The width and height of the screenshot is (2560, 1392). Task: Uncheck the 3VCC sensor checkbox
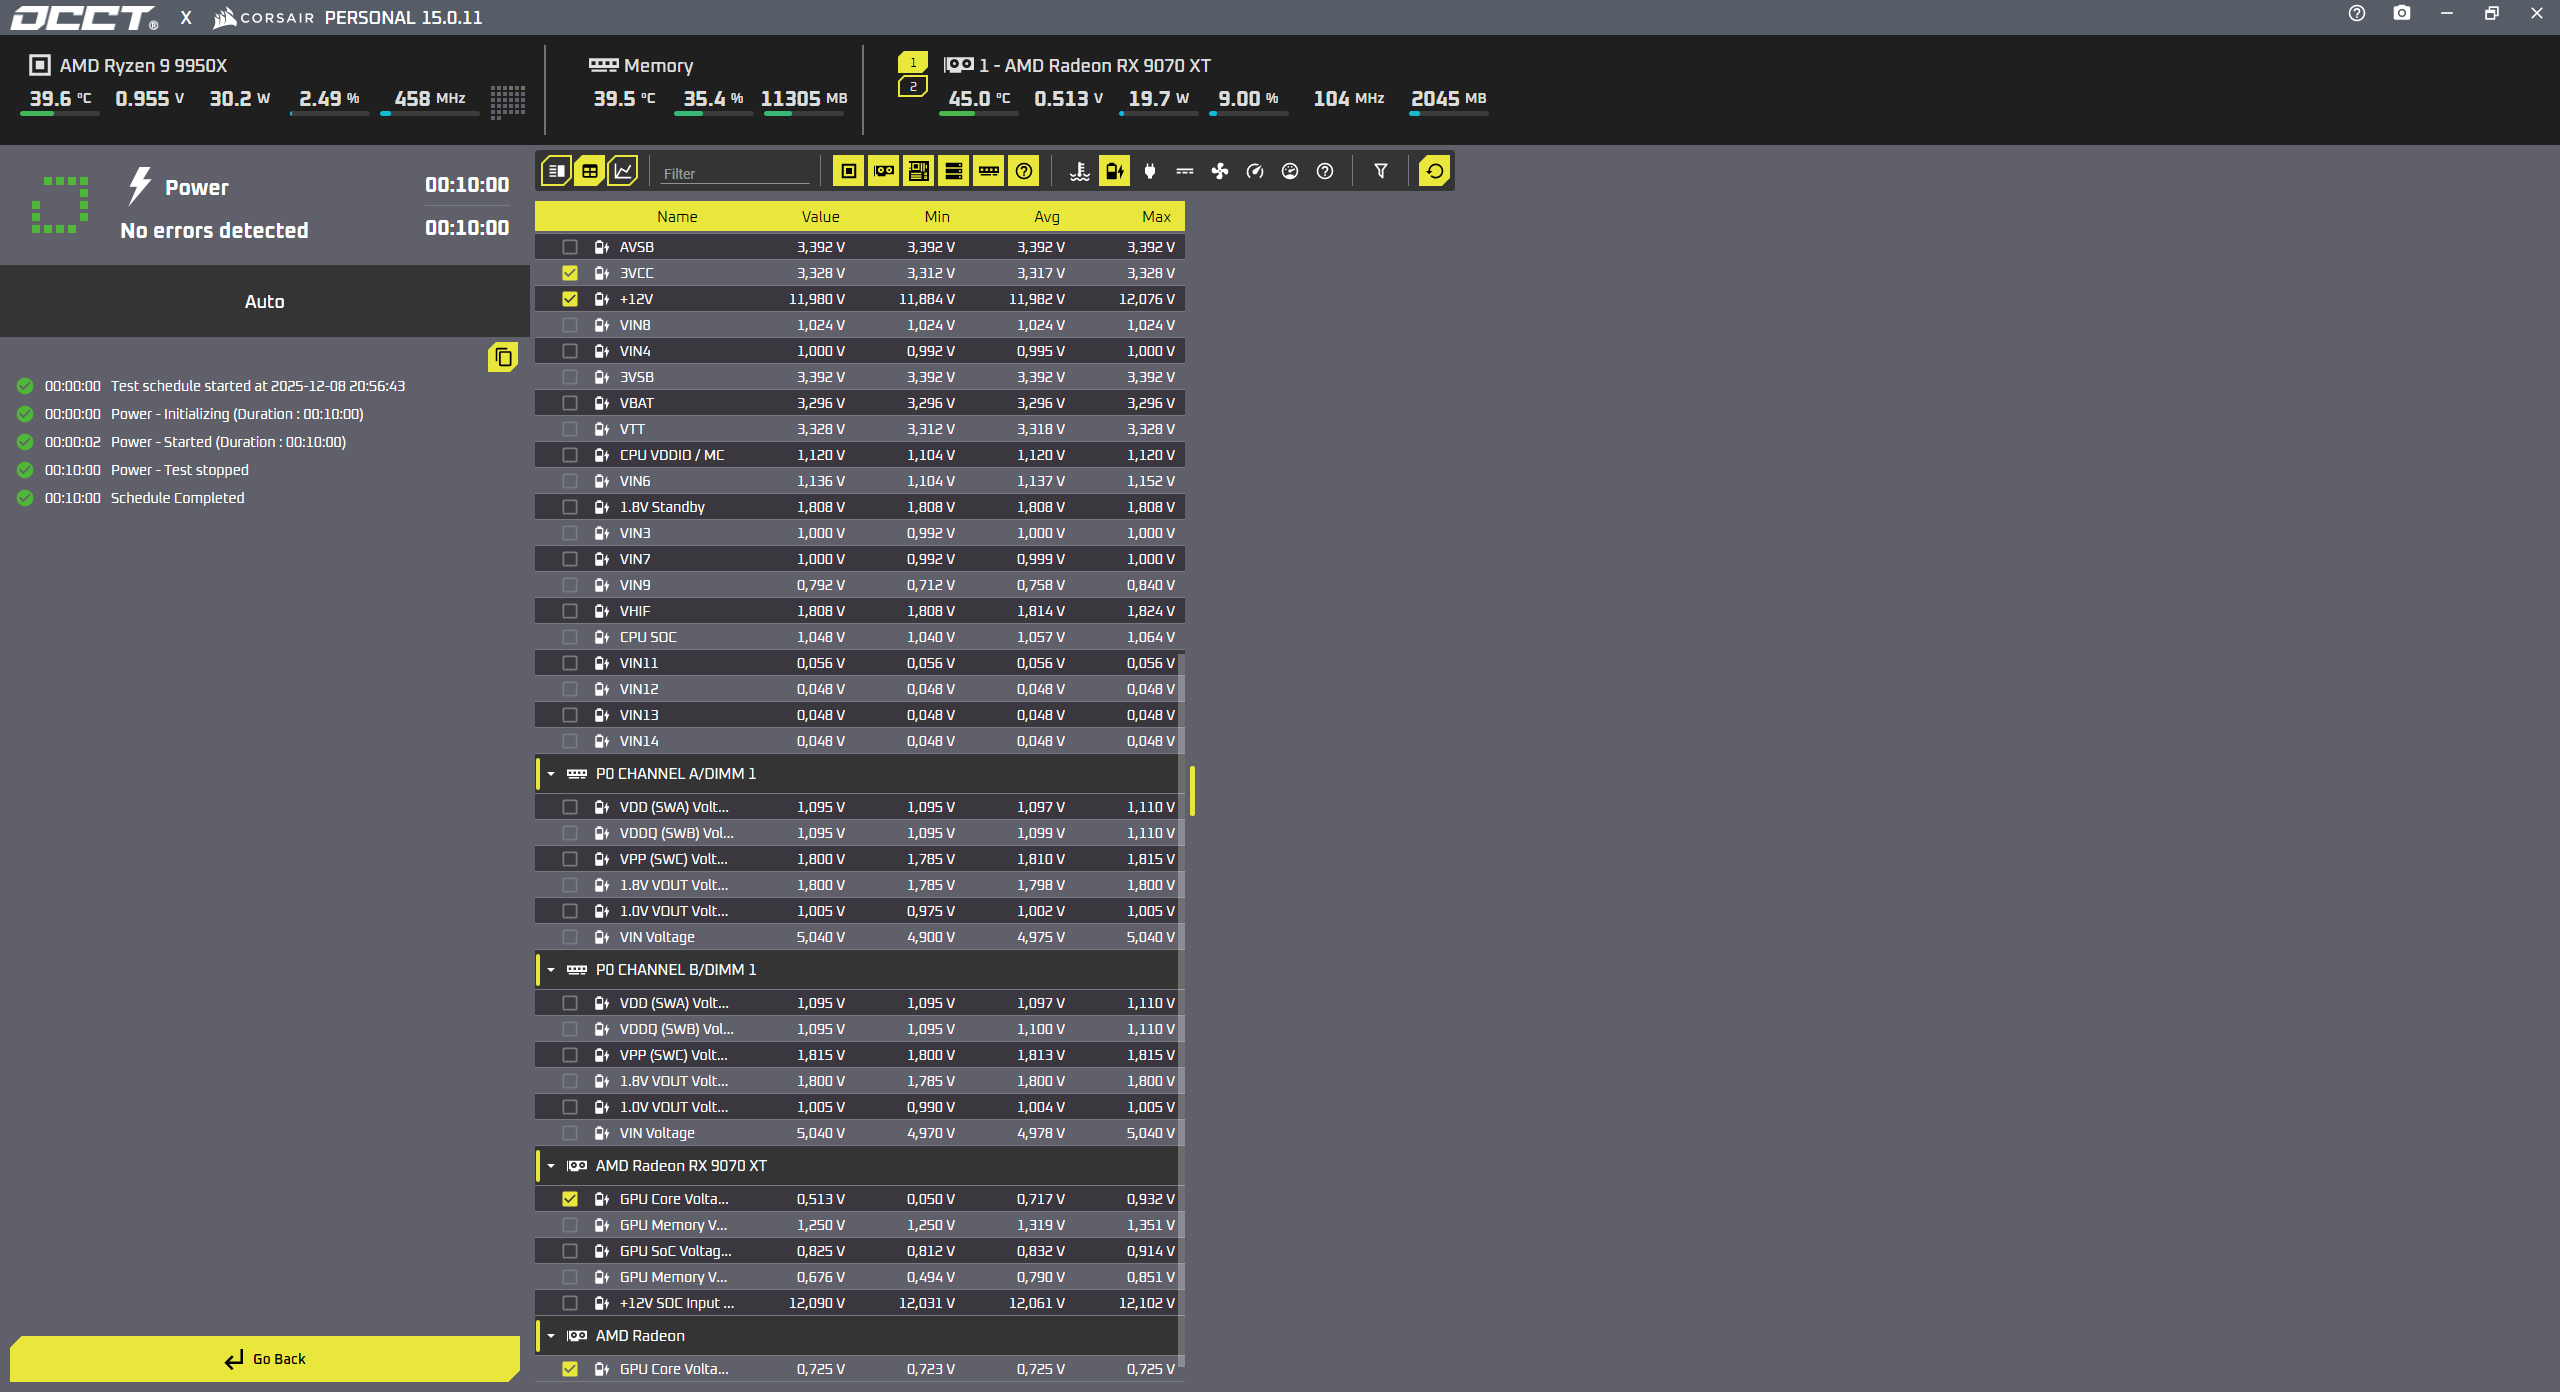point(570,273)
